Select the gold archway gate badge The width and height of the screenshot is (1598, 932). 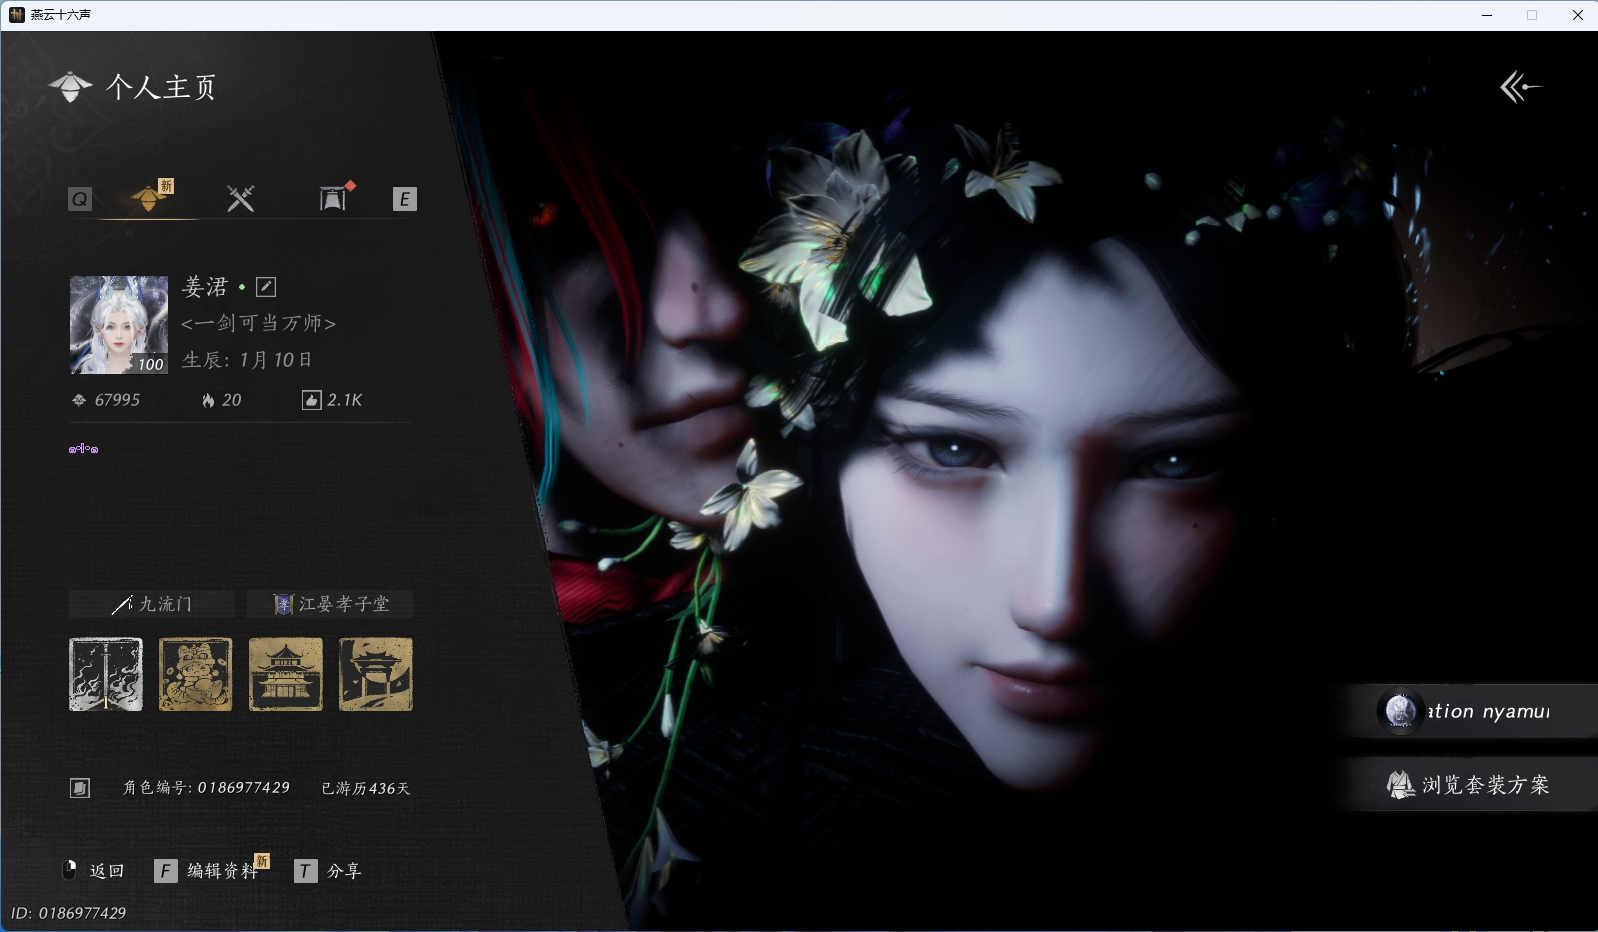pos(375,675)
